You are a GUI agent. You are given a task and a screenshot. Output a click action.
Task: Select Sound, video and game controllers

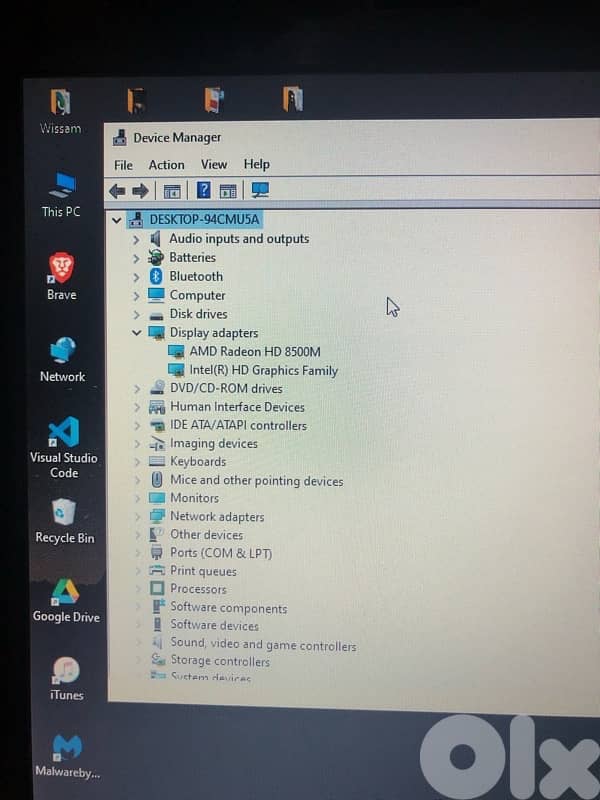click(x=263, y=644)
